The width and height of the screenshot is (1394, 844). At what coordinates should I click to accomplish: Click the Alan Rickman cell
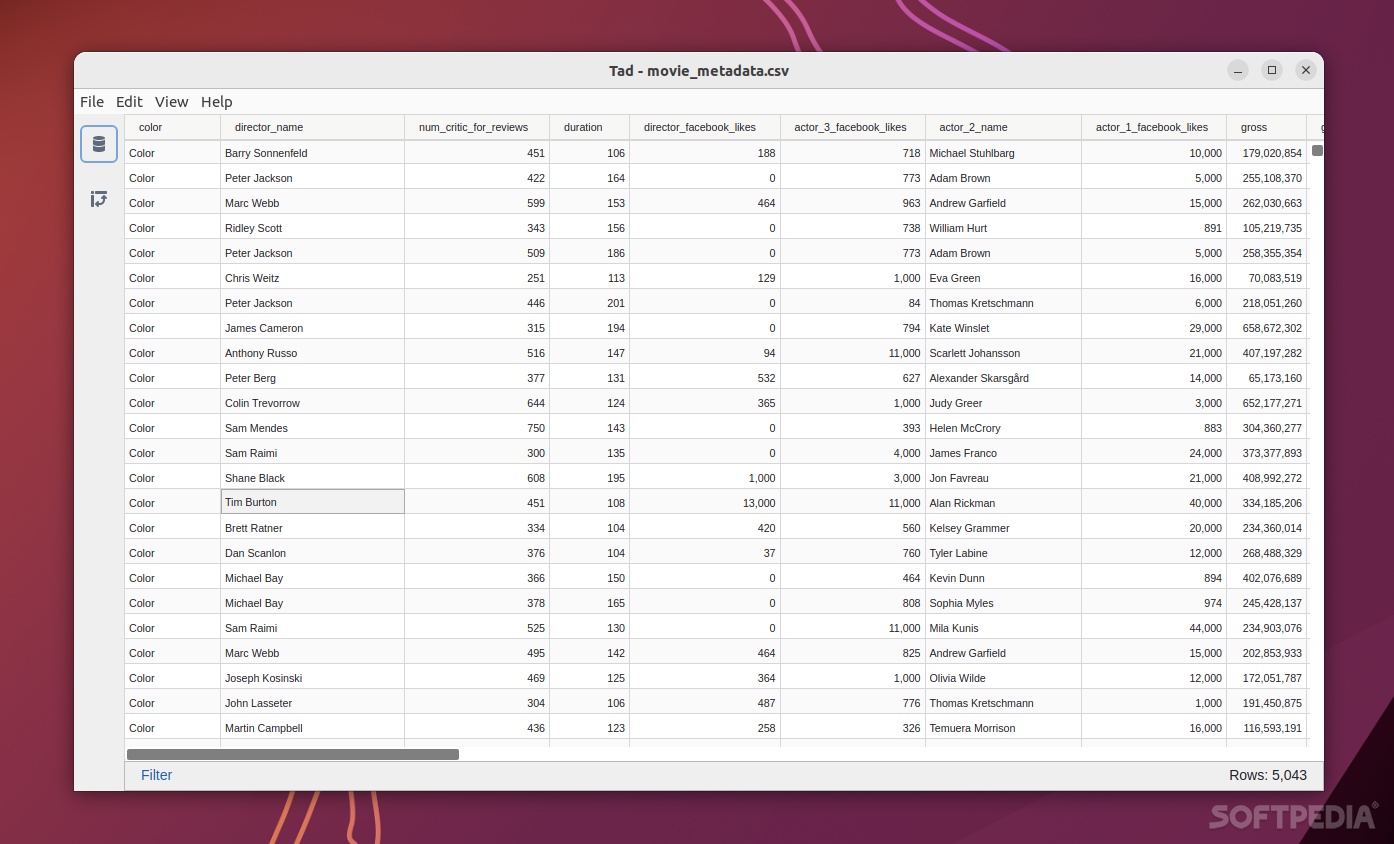pos(1003,503)
